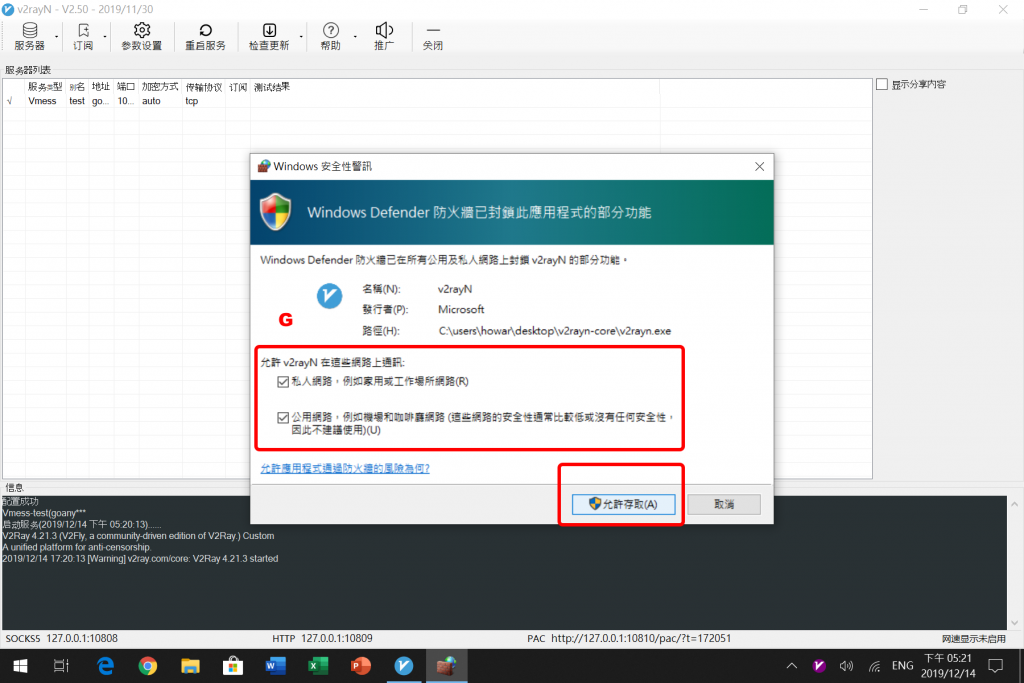Open File Explorer from taskbar

190,666
